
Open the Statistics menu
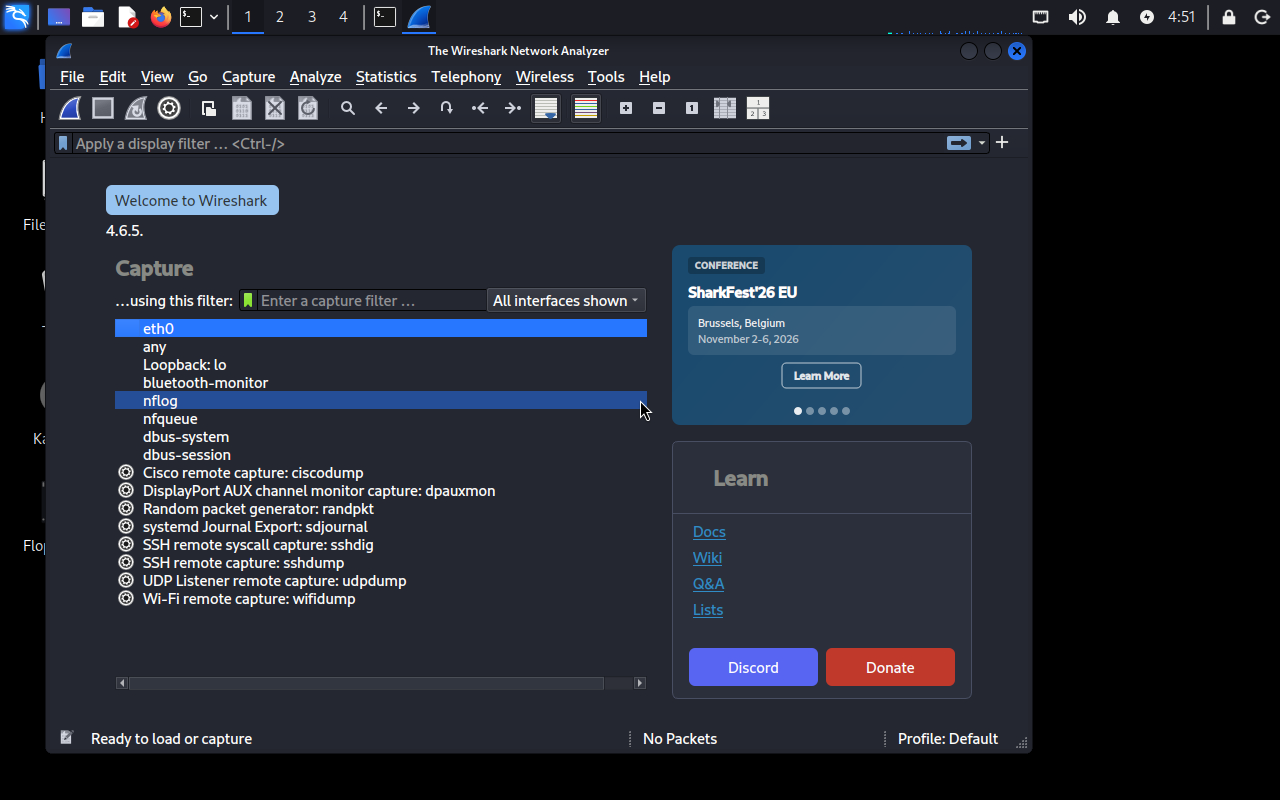tap(386, 77)
